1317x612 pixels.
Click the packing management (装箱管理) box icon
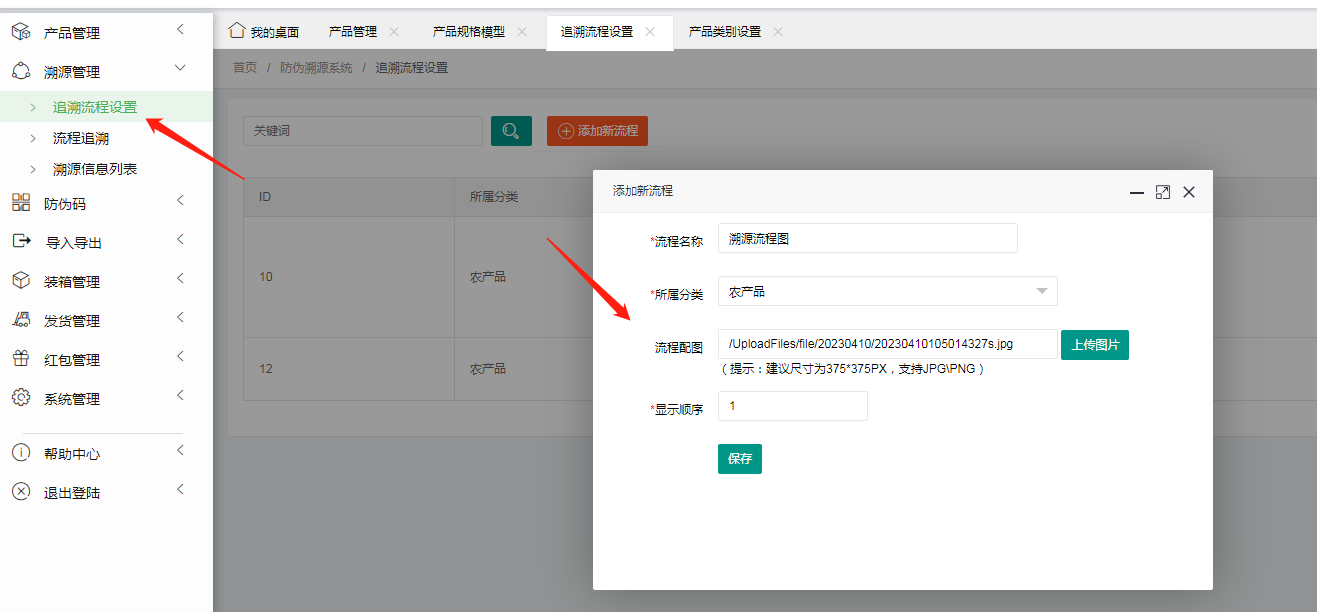click(21, 281)
